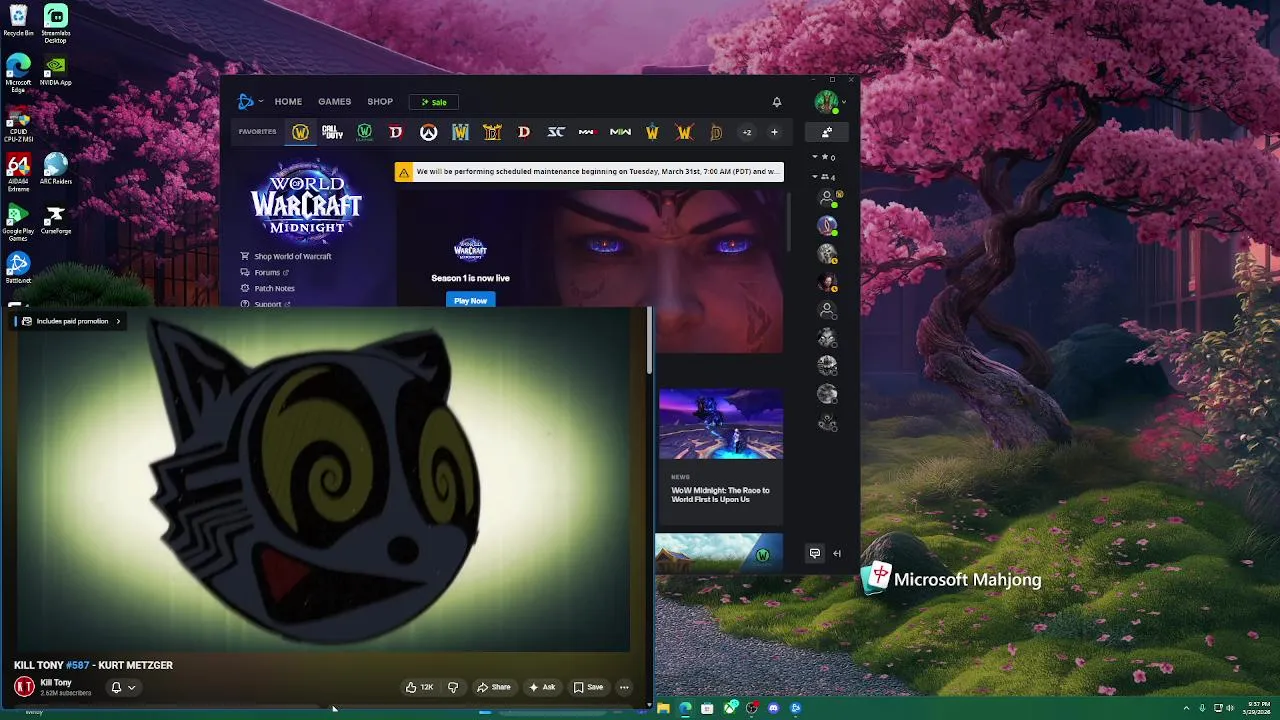
Task: Open the Sale section
Action: (x=434, y=102)
